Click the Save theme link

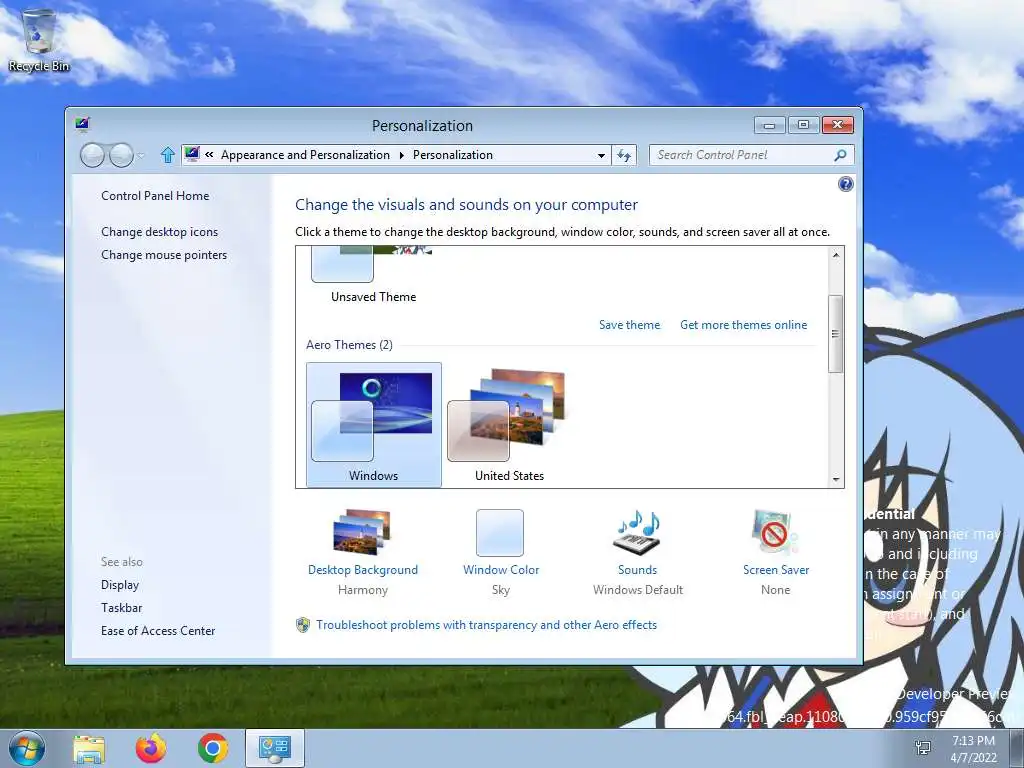tap(629, 325)
